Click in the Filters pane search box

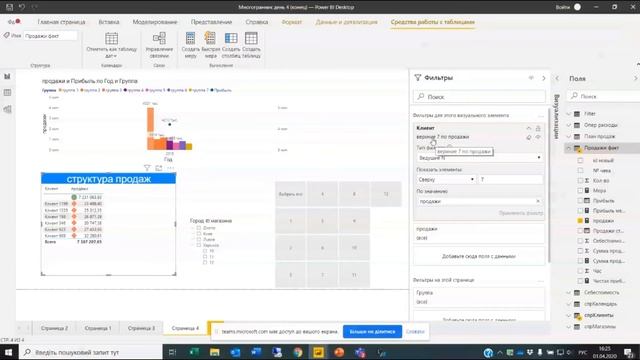479,97
